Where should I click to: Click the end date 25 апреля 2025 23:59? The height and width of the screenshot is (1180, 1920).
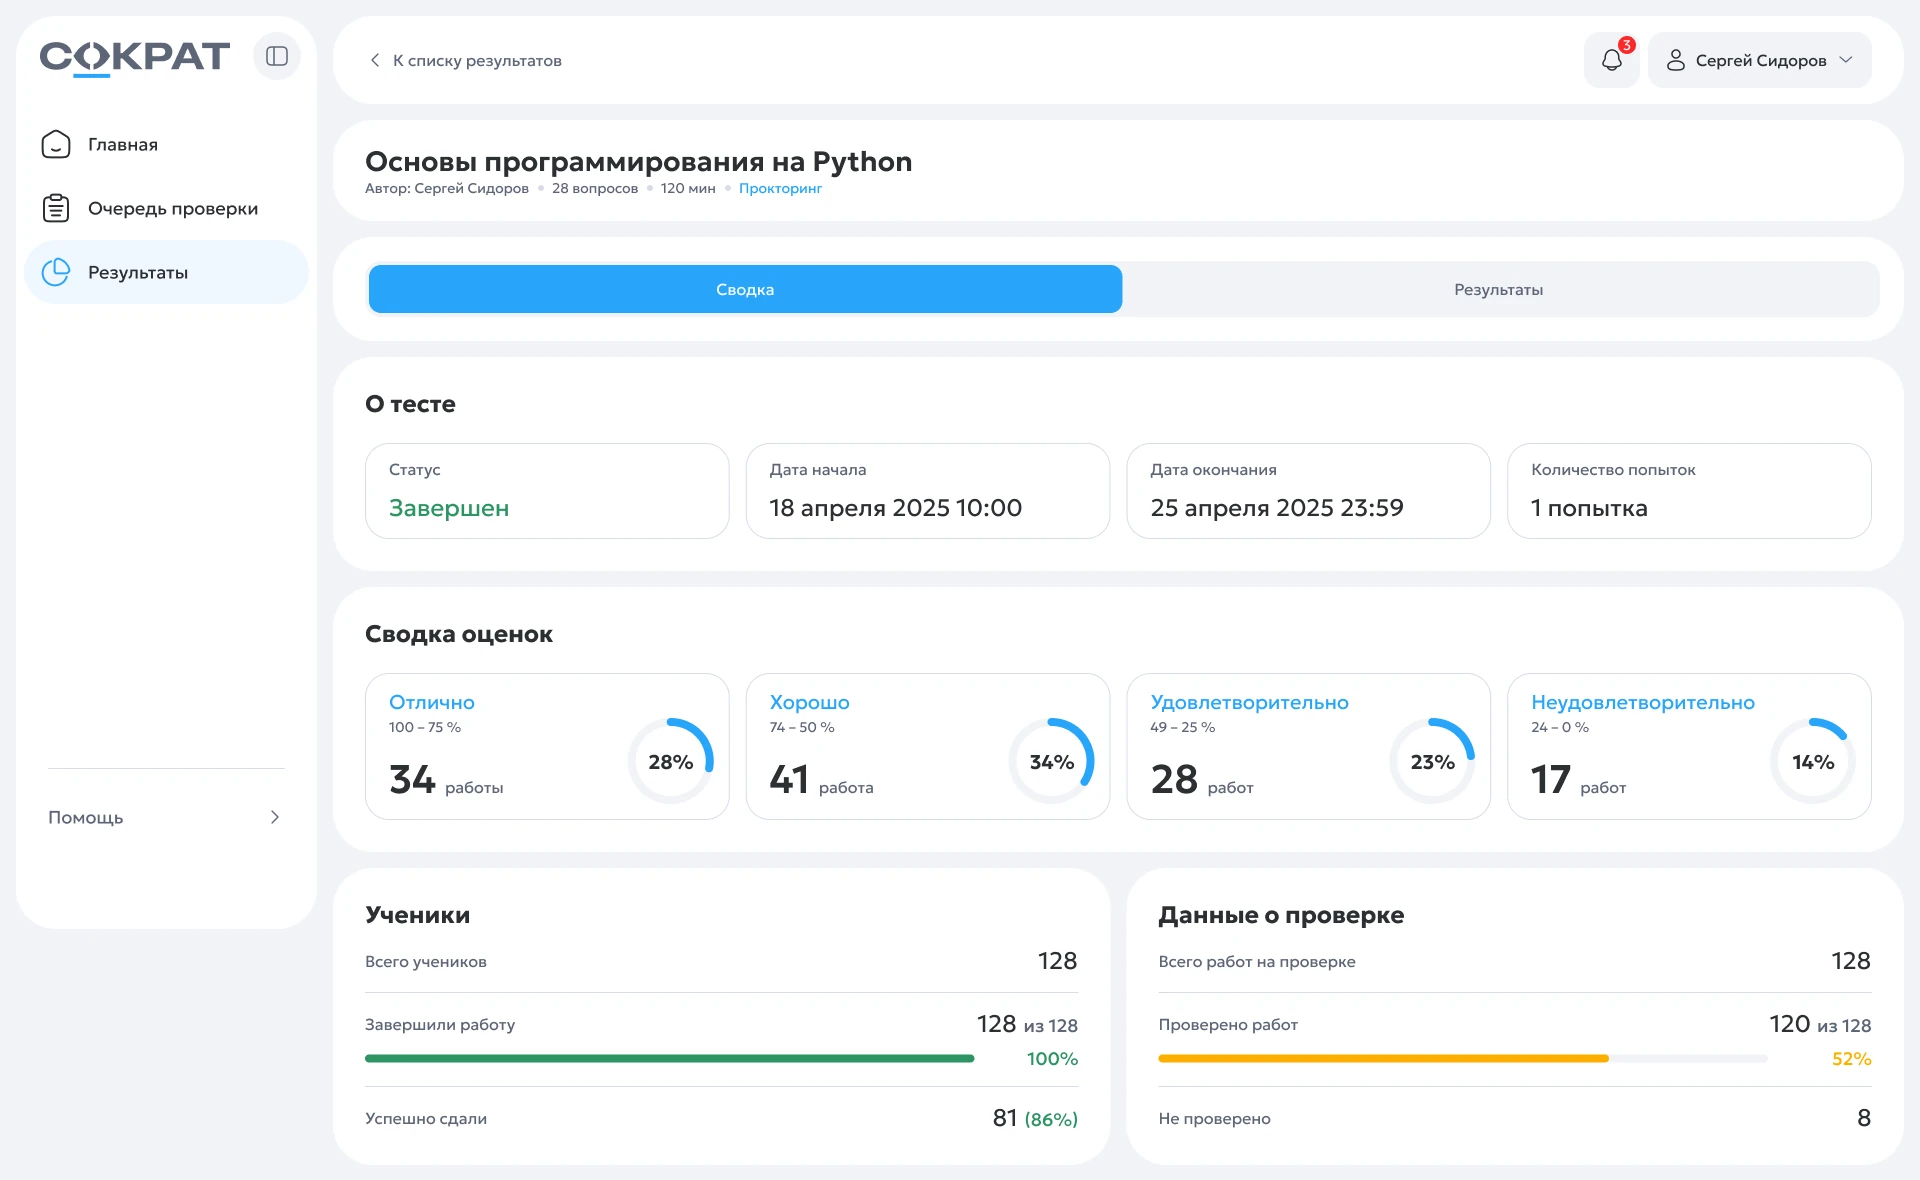coord(1276,508)
